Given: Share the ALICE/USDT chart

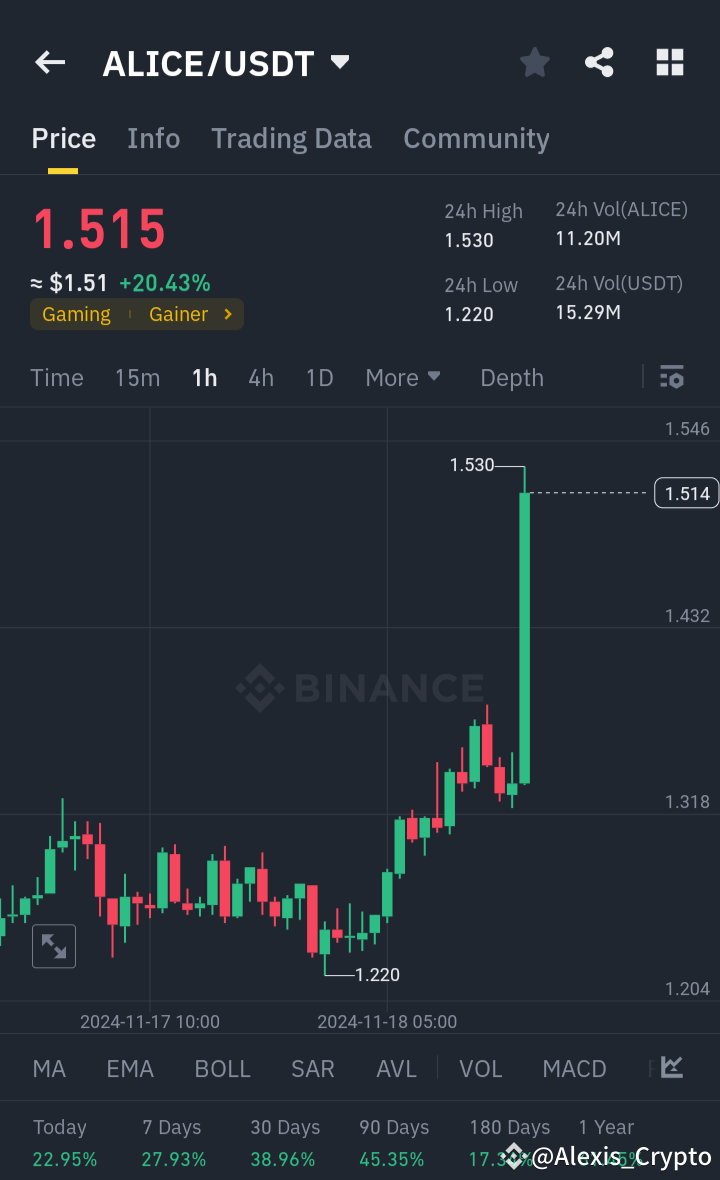Looking at the screenshot, I should tap(599, 62).
